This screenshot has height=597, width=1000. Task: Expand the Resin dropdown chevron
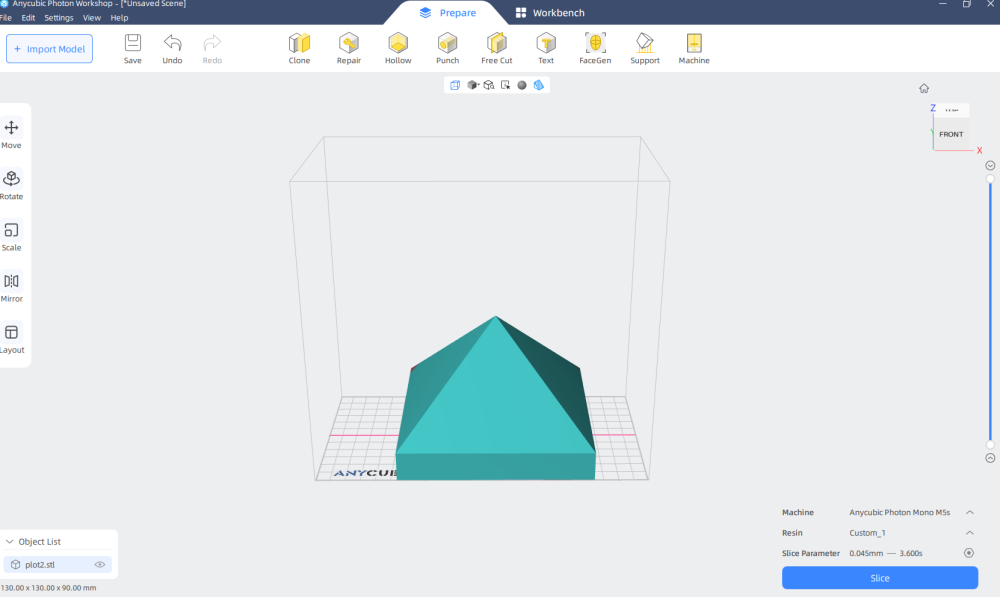(969, 533)
